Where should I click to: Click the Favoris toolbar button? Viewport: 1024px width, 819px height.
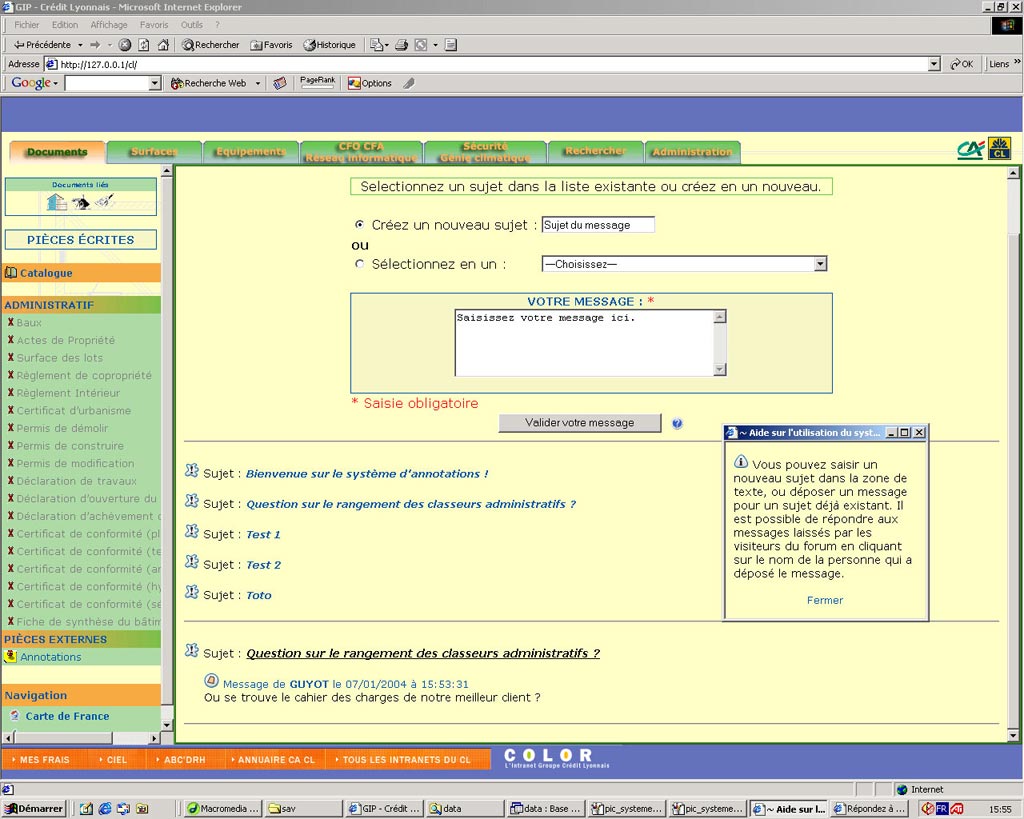tap(272, 44)
